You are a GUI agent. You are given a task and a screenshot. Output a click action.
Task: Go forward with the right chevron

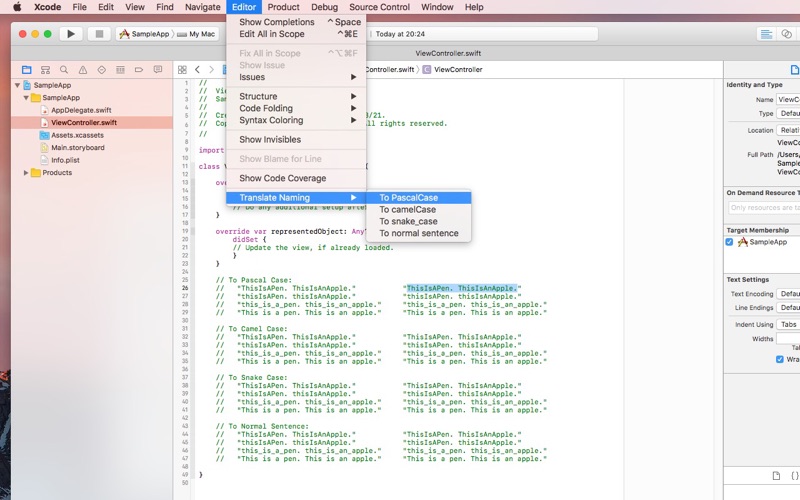tap(211, 70)
